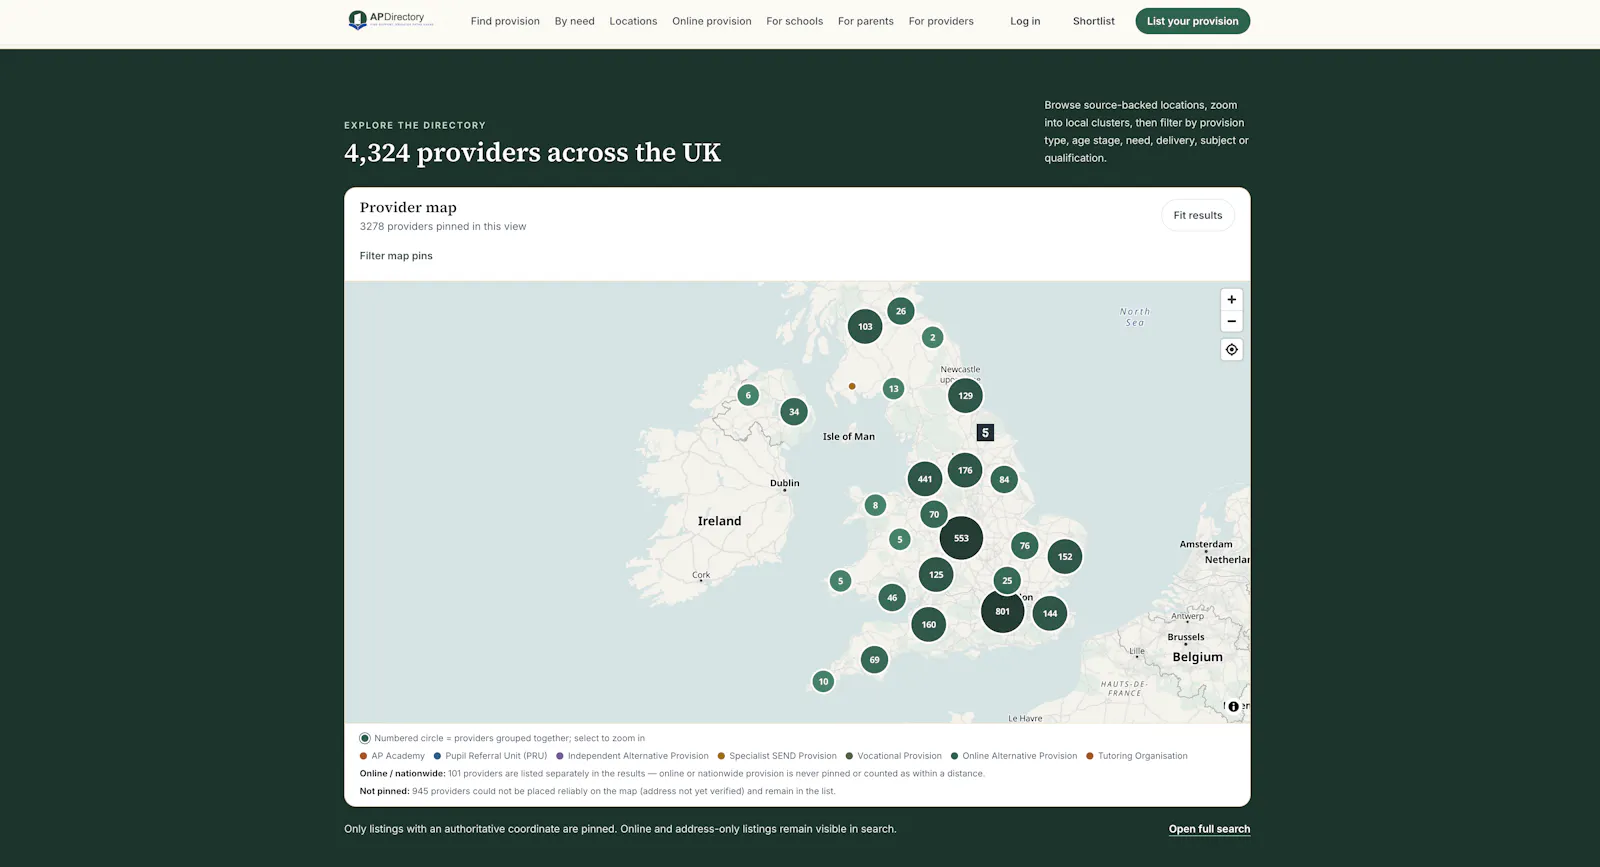Open full search link
1600x867 pixels.
point(1209,829)
